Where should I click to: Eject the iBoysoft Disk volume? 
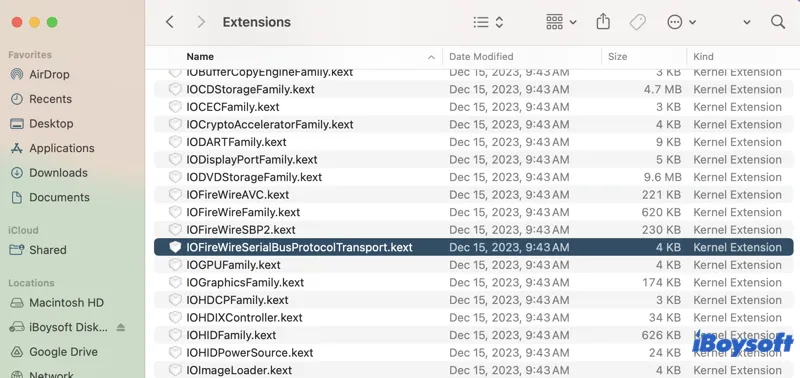[x=120, y=327]
